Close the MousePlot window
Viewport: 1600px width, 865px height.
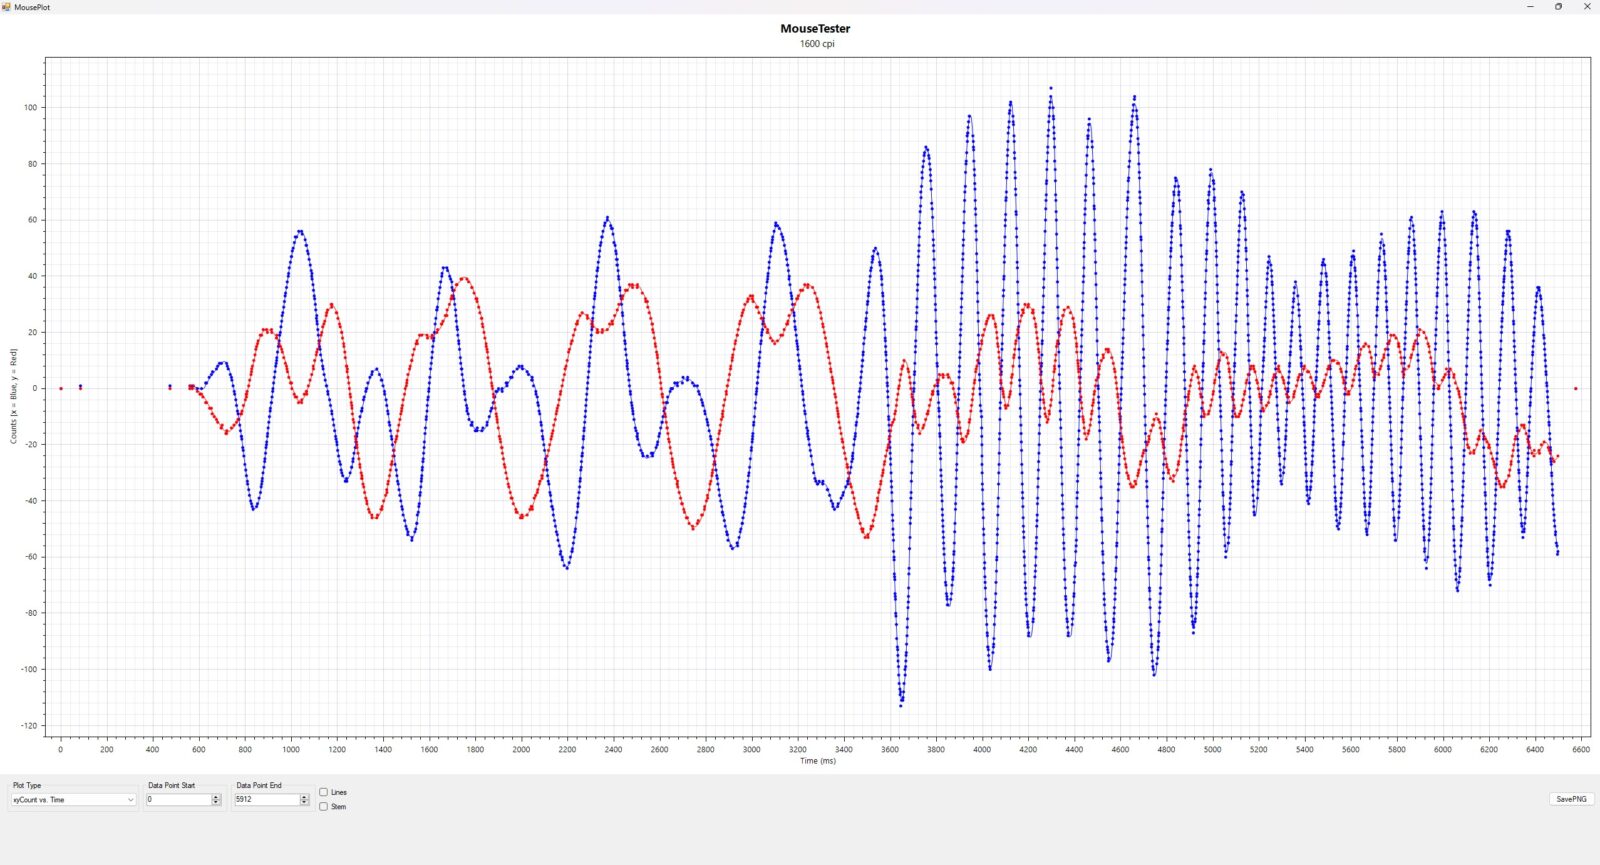point(1586,7)
